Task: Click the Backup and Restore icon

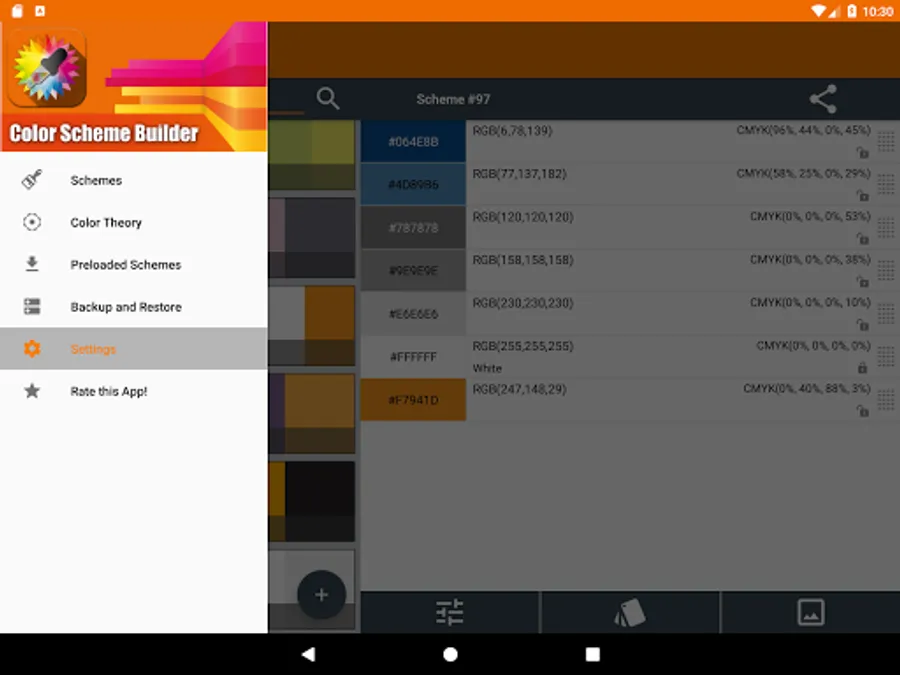Action: (x=31, y=307)
